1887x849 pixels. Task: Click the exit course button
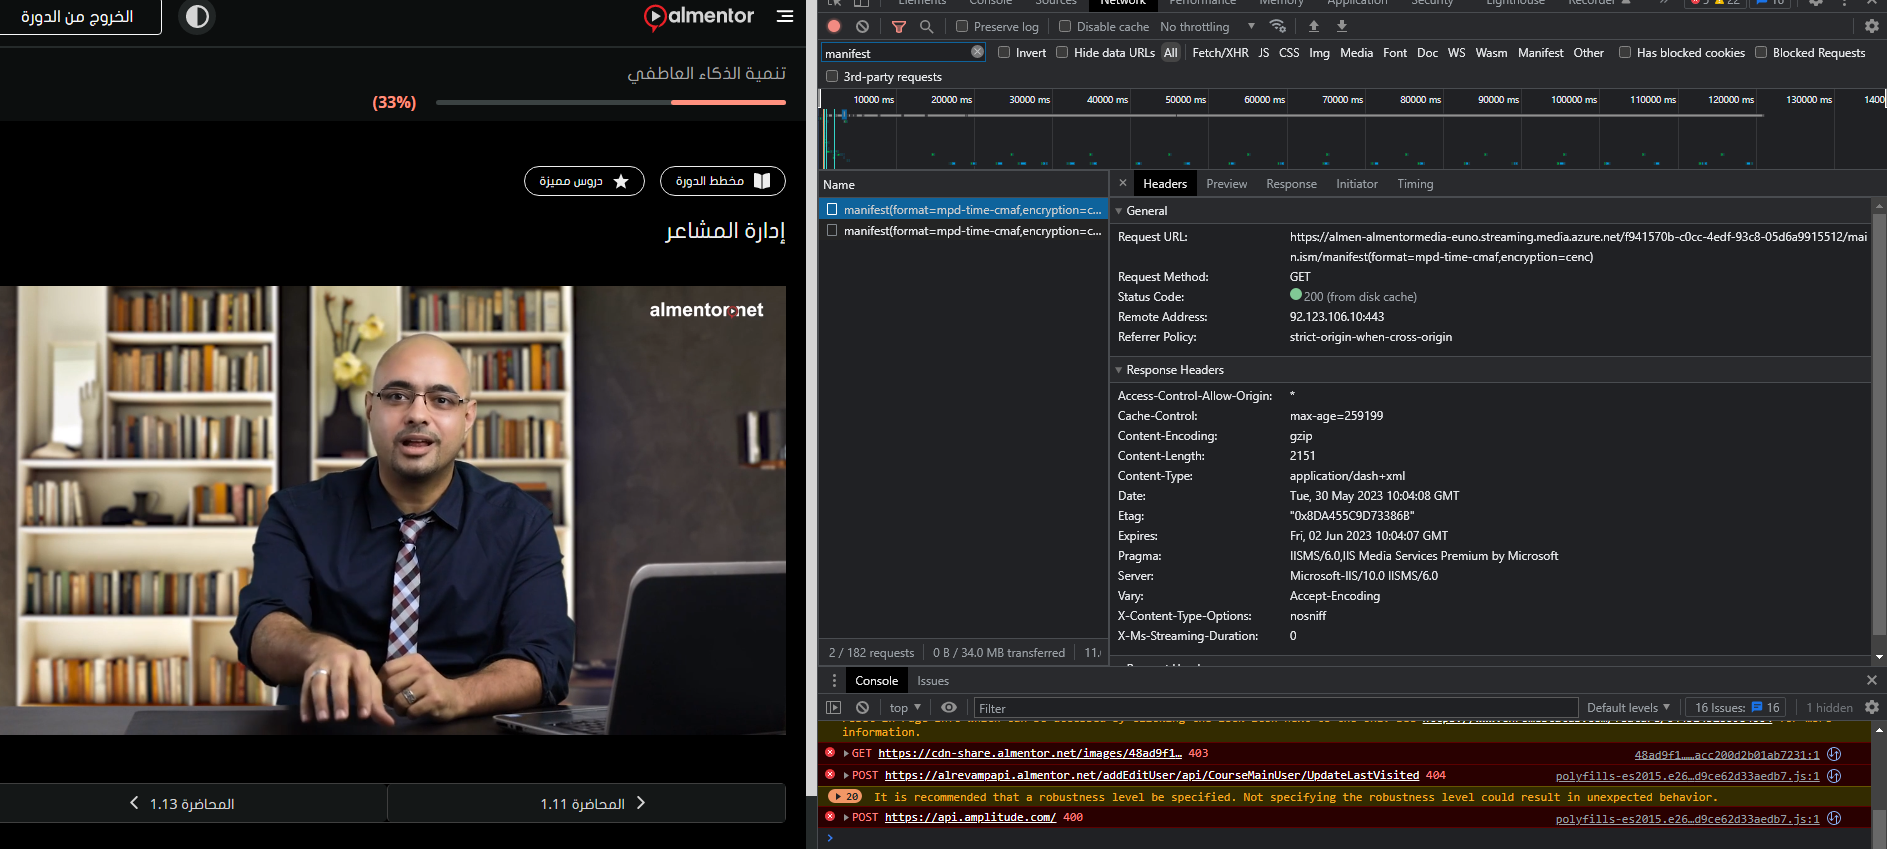pyautogui.click(x=78, y=16)
